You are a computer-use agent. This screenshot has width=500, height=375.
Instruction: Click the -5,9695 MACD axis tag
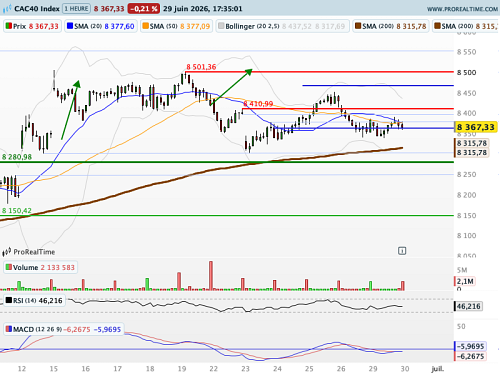[470, 346]
